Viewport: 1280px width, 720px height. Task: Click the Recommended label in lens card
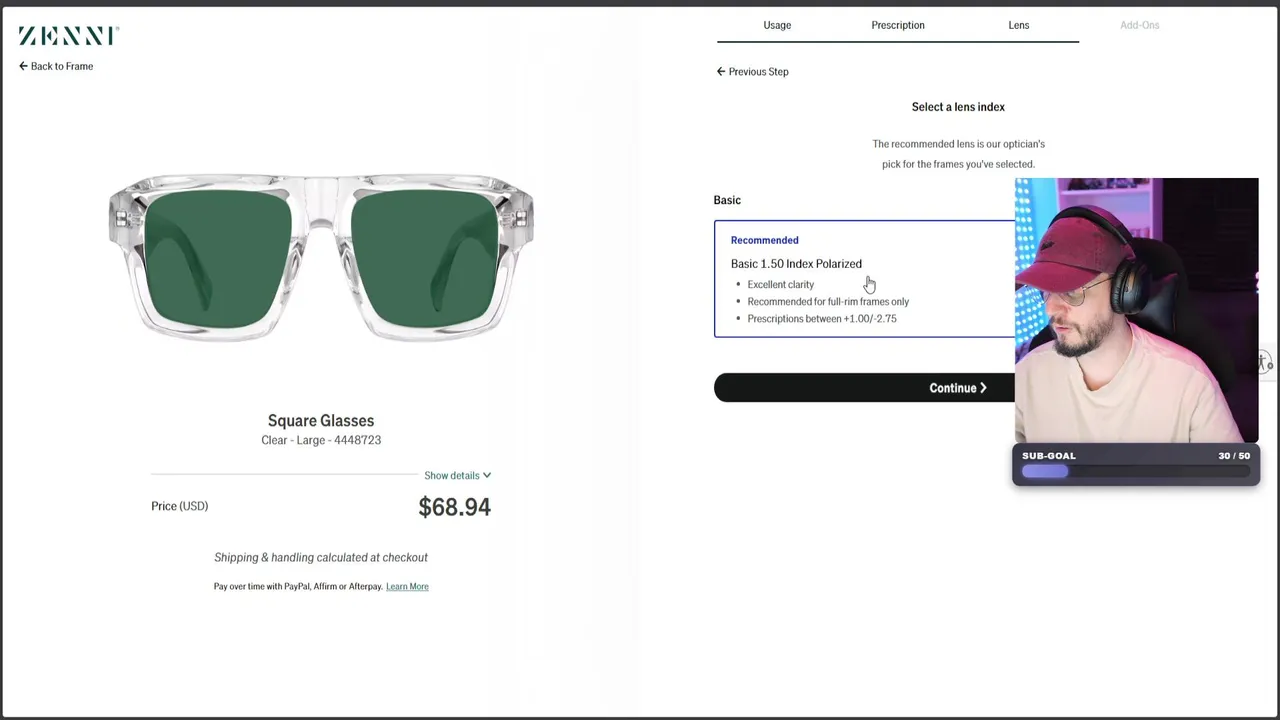(764, 240)
